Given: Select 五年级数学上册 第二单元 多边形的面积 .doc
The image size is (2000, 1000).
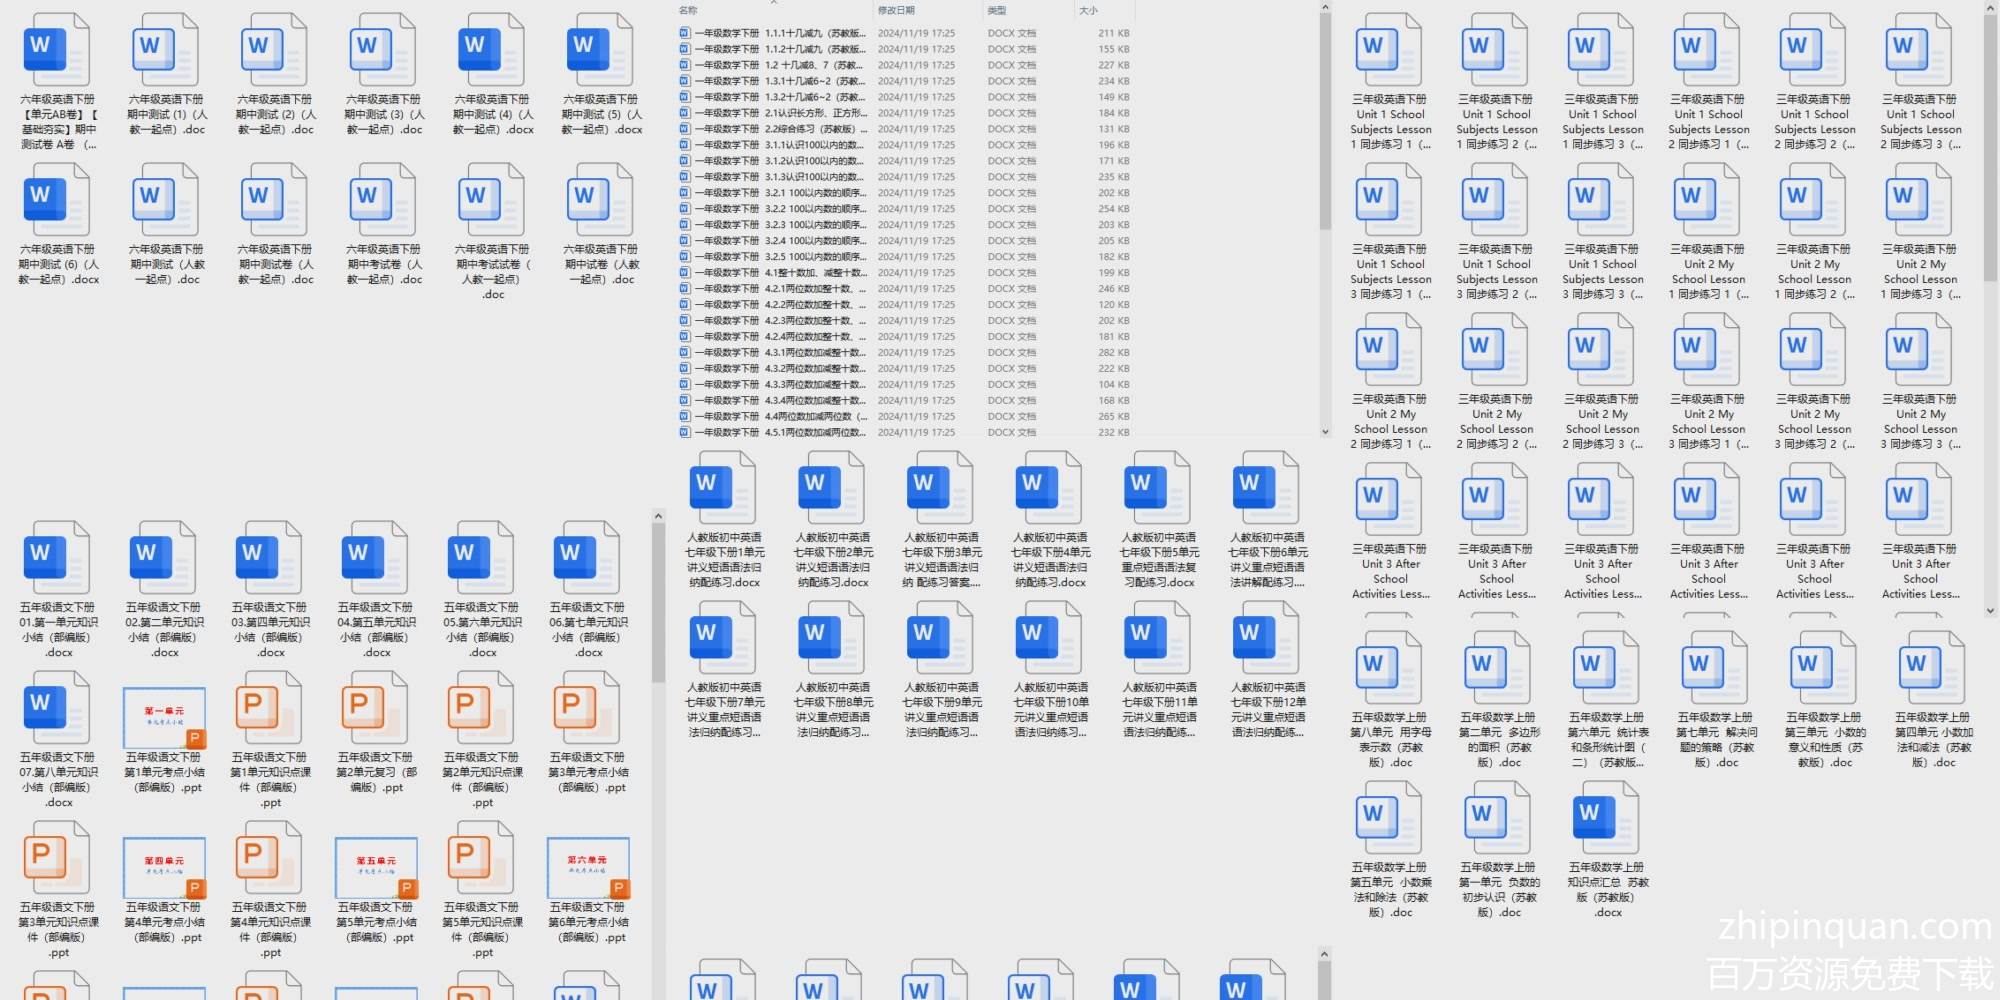Looking at the screenshot, I should pyautogui.click(x=1498, y=700).
